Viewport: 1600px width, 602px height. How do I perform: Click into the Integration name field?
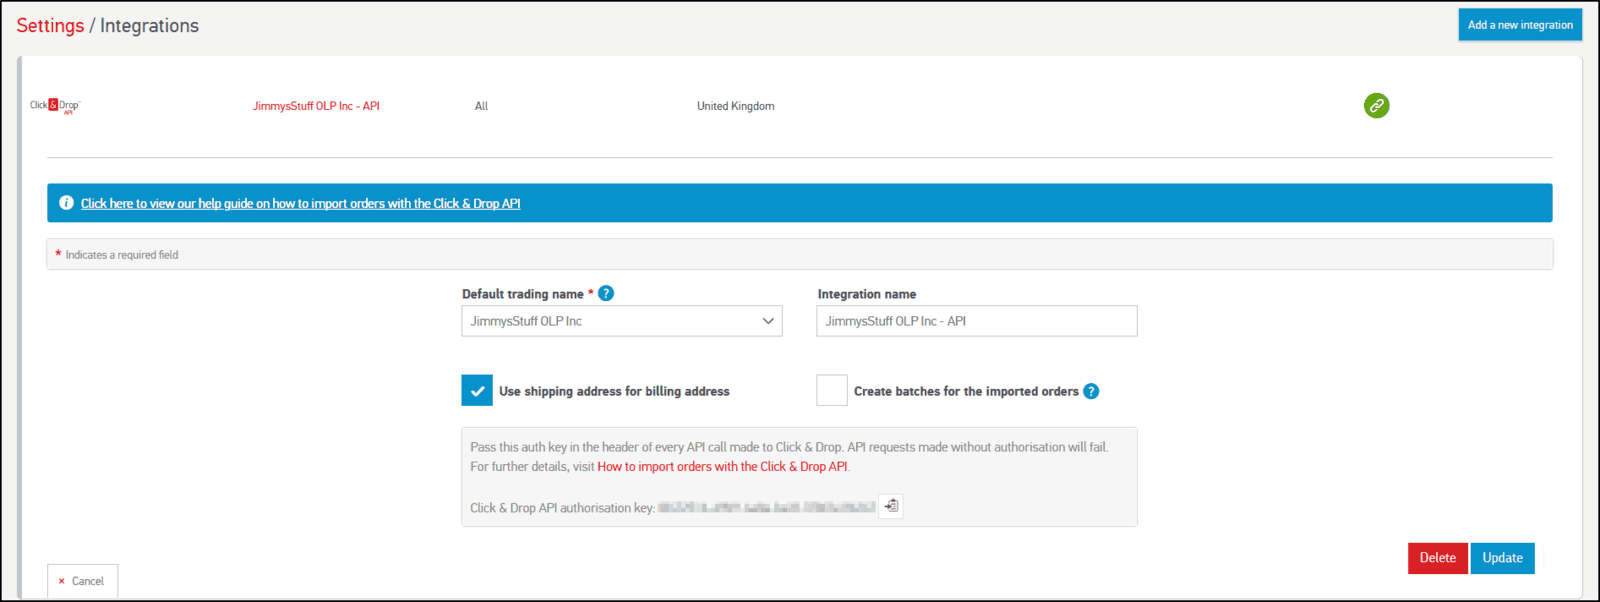[976, 321]
